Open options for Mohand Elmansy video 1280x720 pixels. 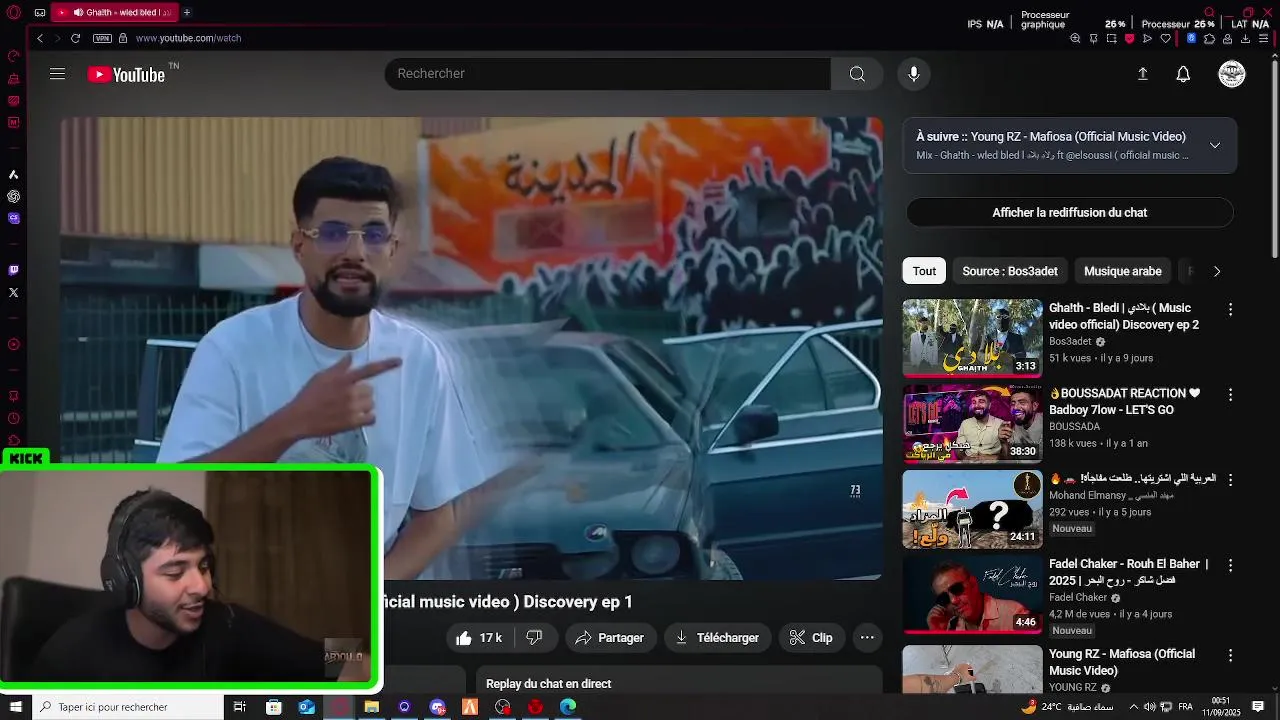(x=1230, y=480)
